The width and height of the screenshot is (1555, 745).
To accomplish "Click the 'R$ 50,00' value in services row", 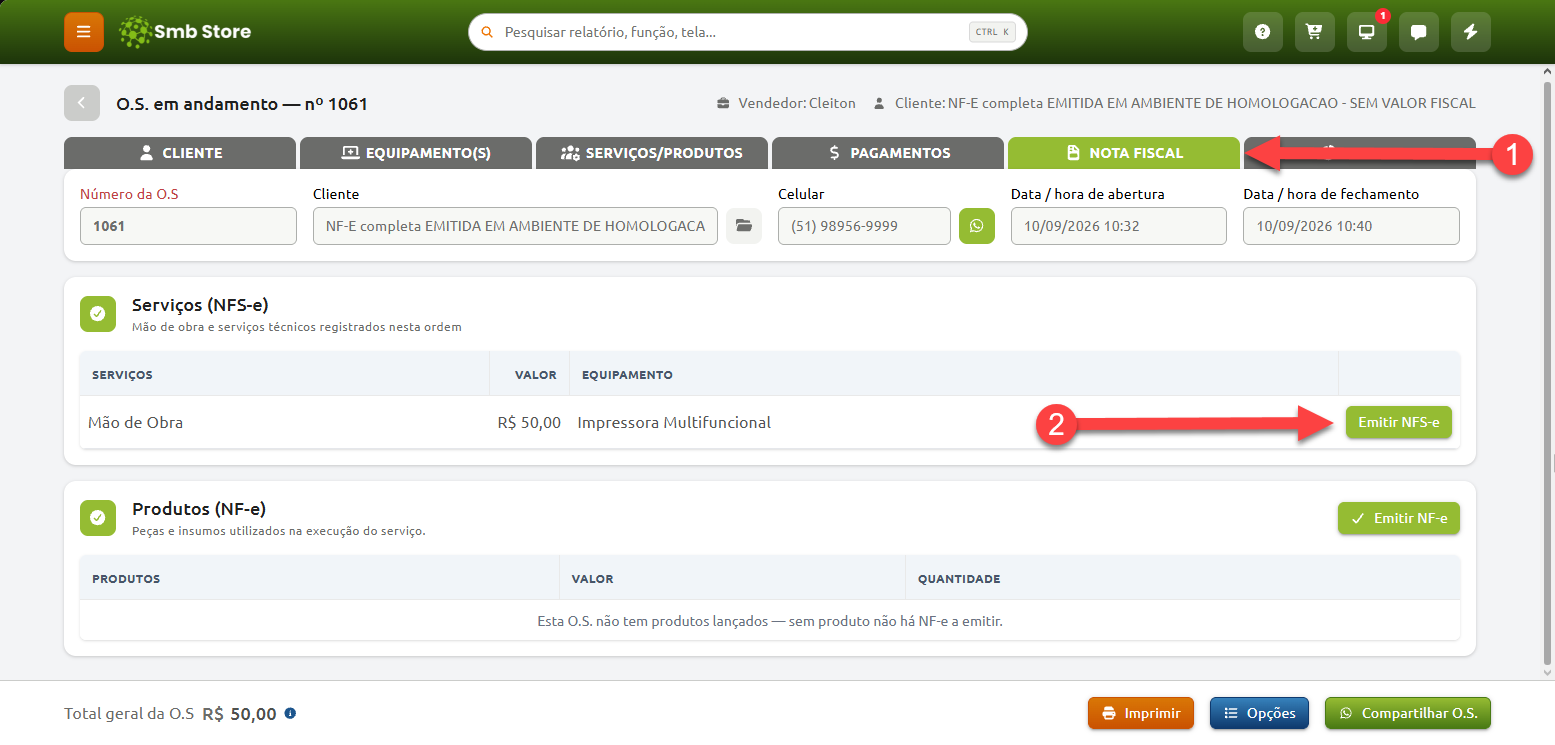I will click(529, 422).
